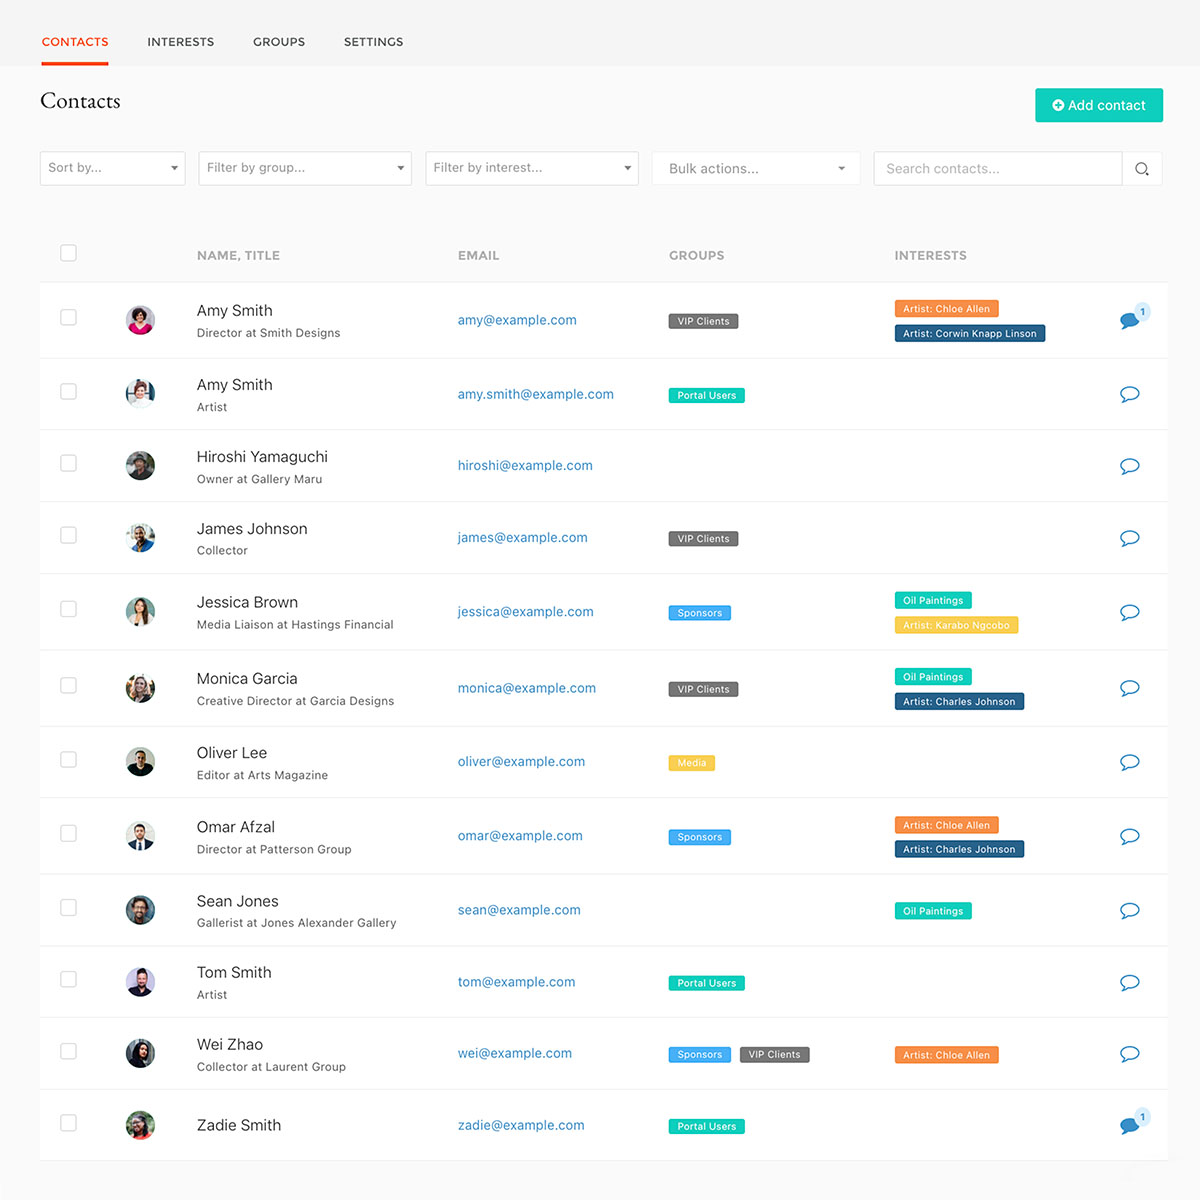Viewport: 1200px width, 1200px height.
Task: Open contact name Omar Afzal
Action: click(x=236, y=826)
